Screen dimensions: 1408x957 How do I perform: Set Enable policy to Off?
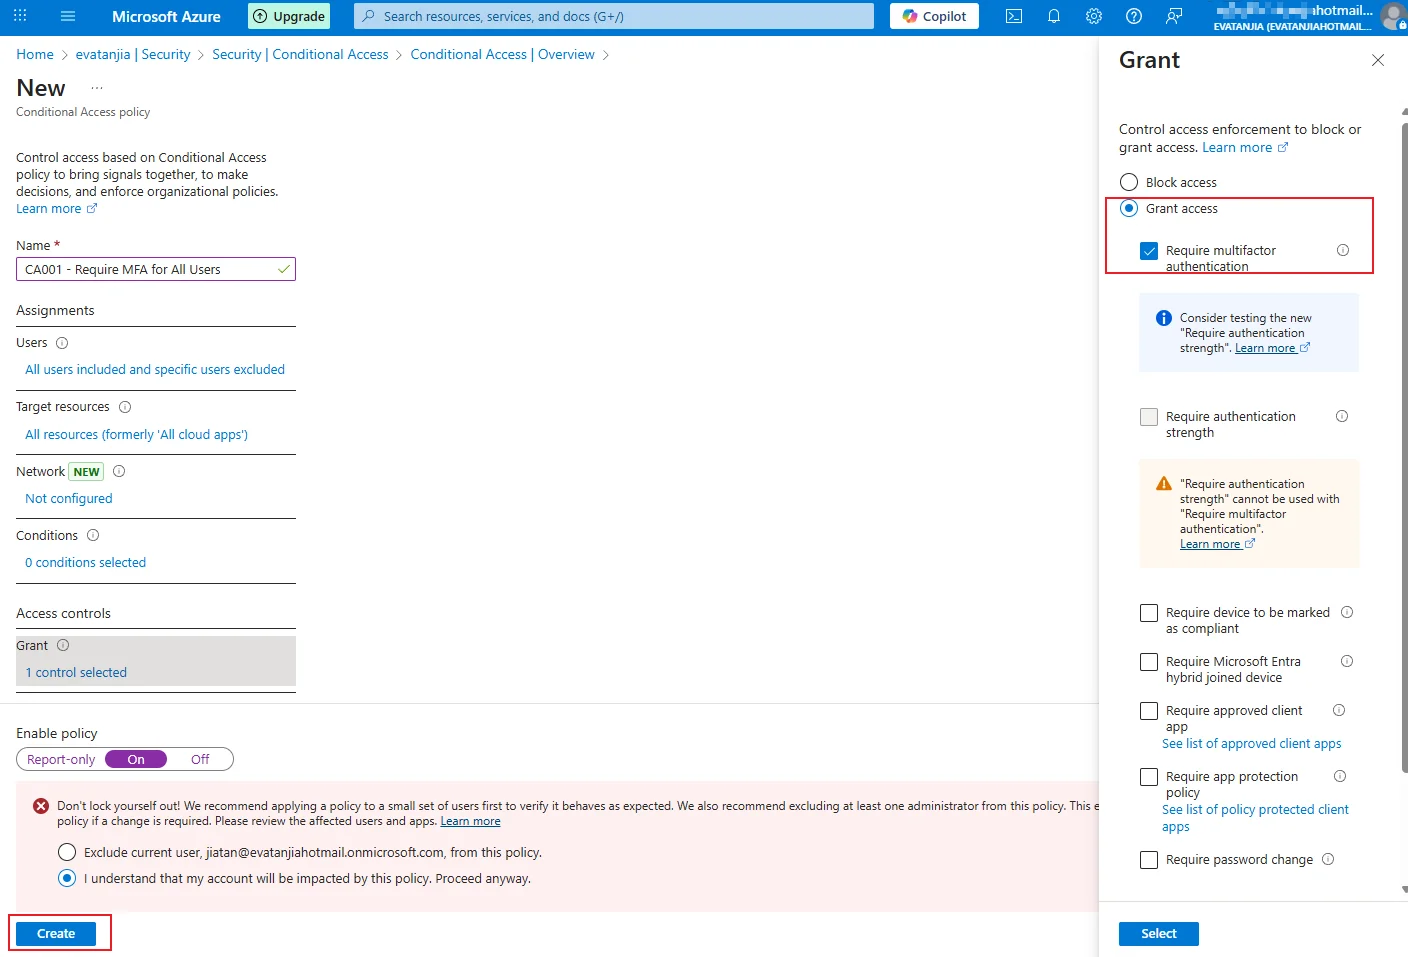click(x=200, y=759)
